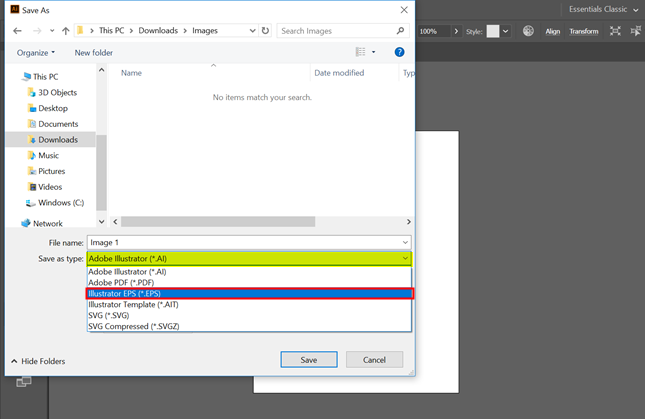Screen dimensions: 645x419
Task: Select Downloads in navigation pane
Action: point(51,140)
